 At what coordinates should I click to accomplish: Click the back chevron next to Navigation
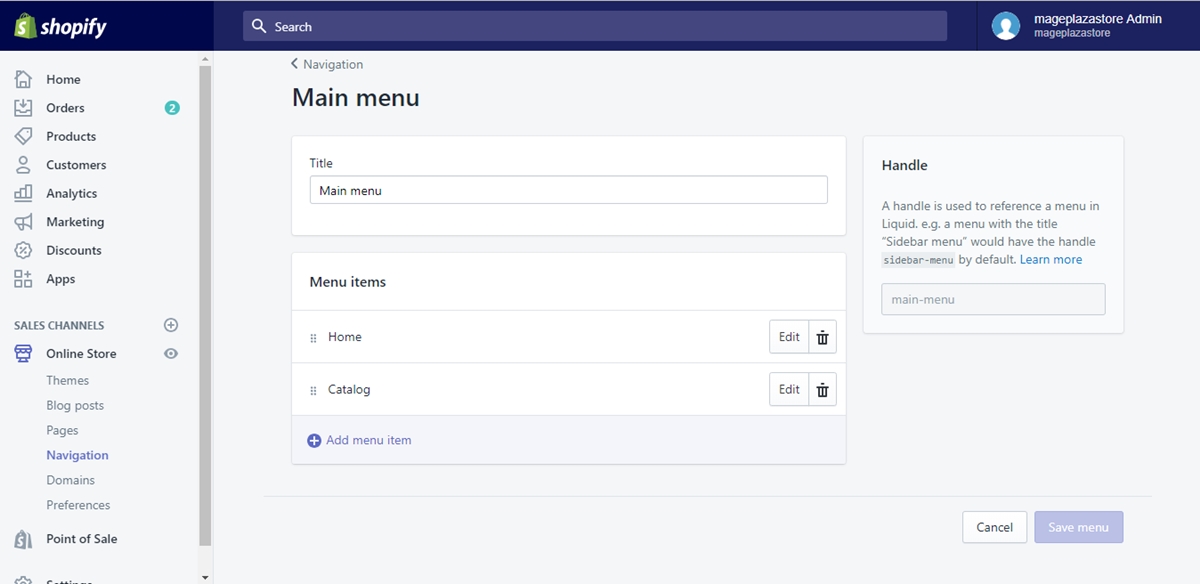coord(295,64)
